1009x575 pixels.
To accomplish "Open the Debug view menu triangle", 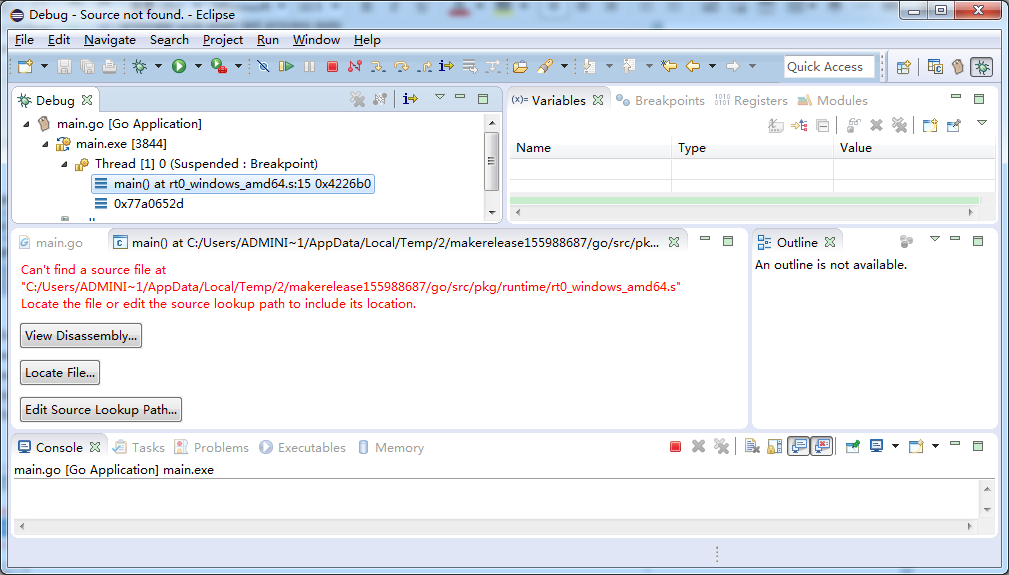I will [440, 98].
